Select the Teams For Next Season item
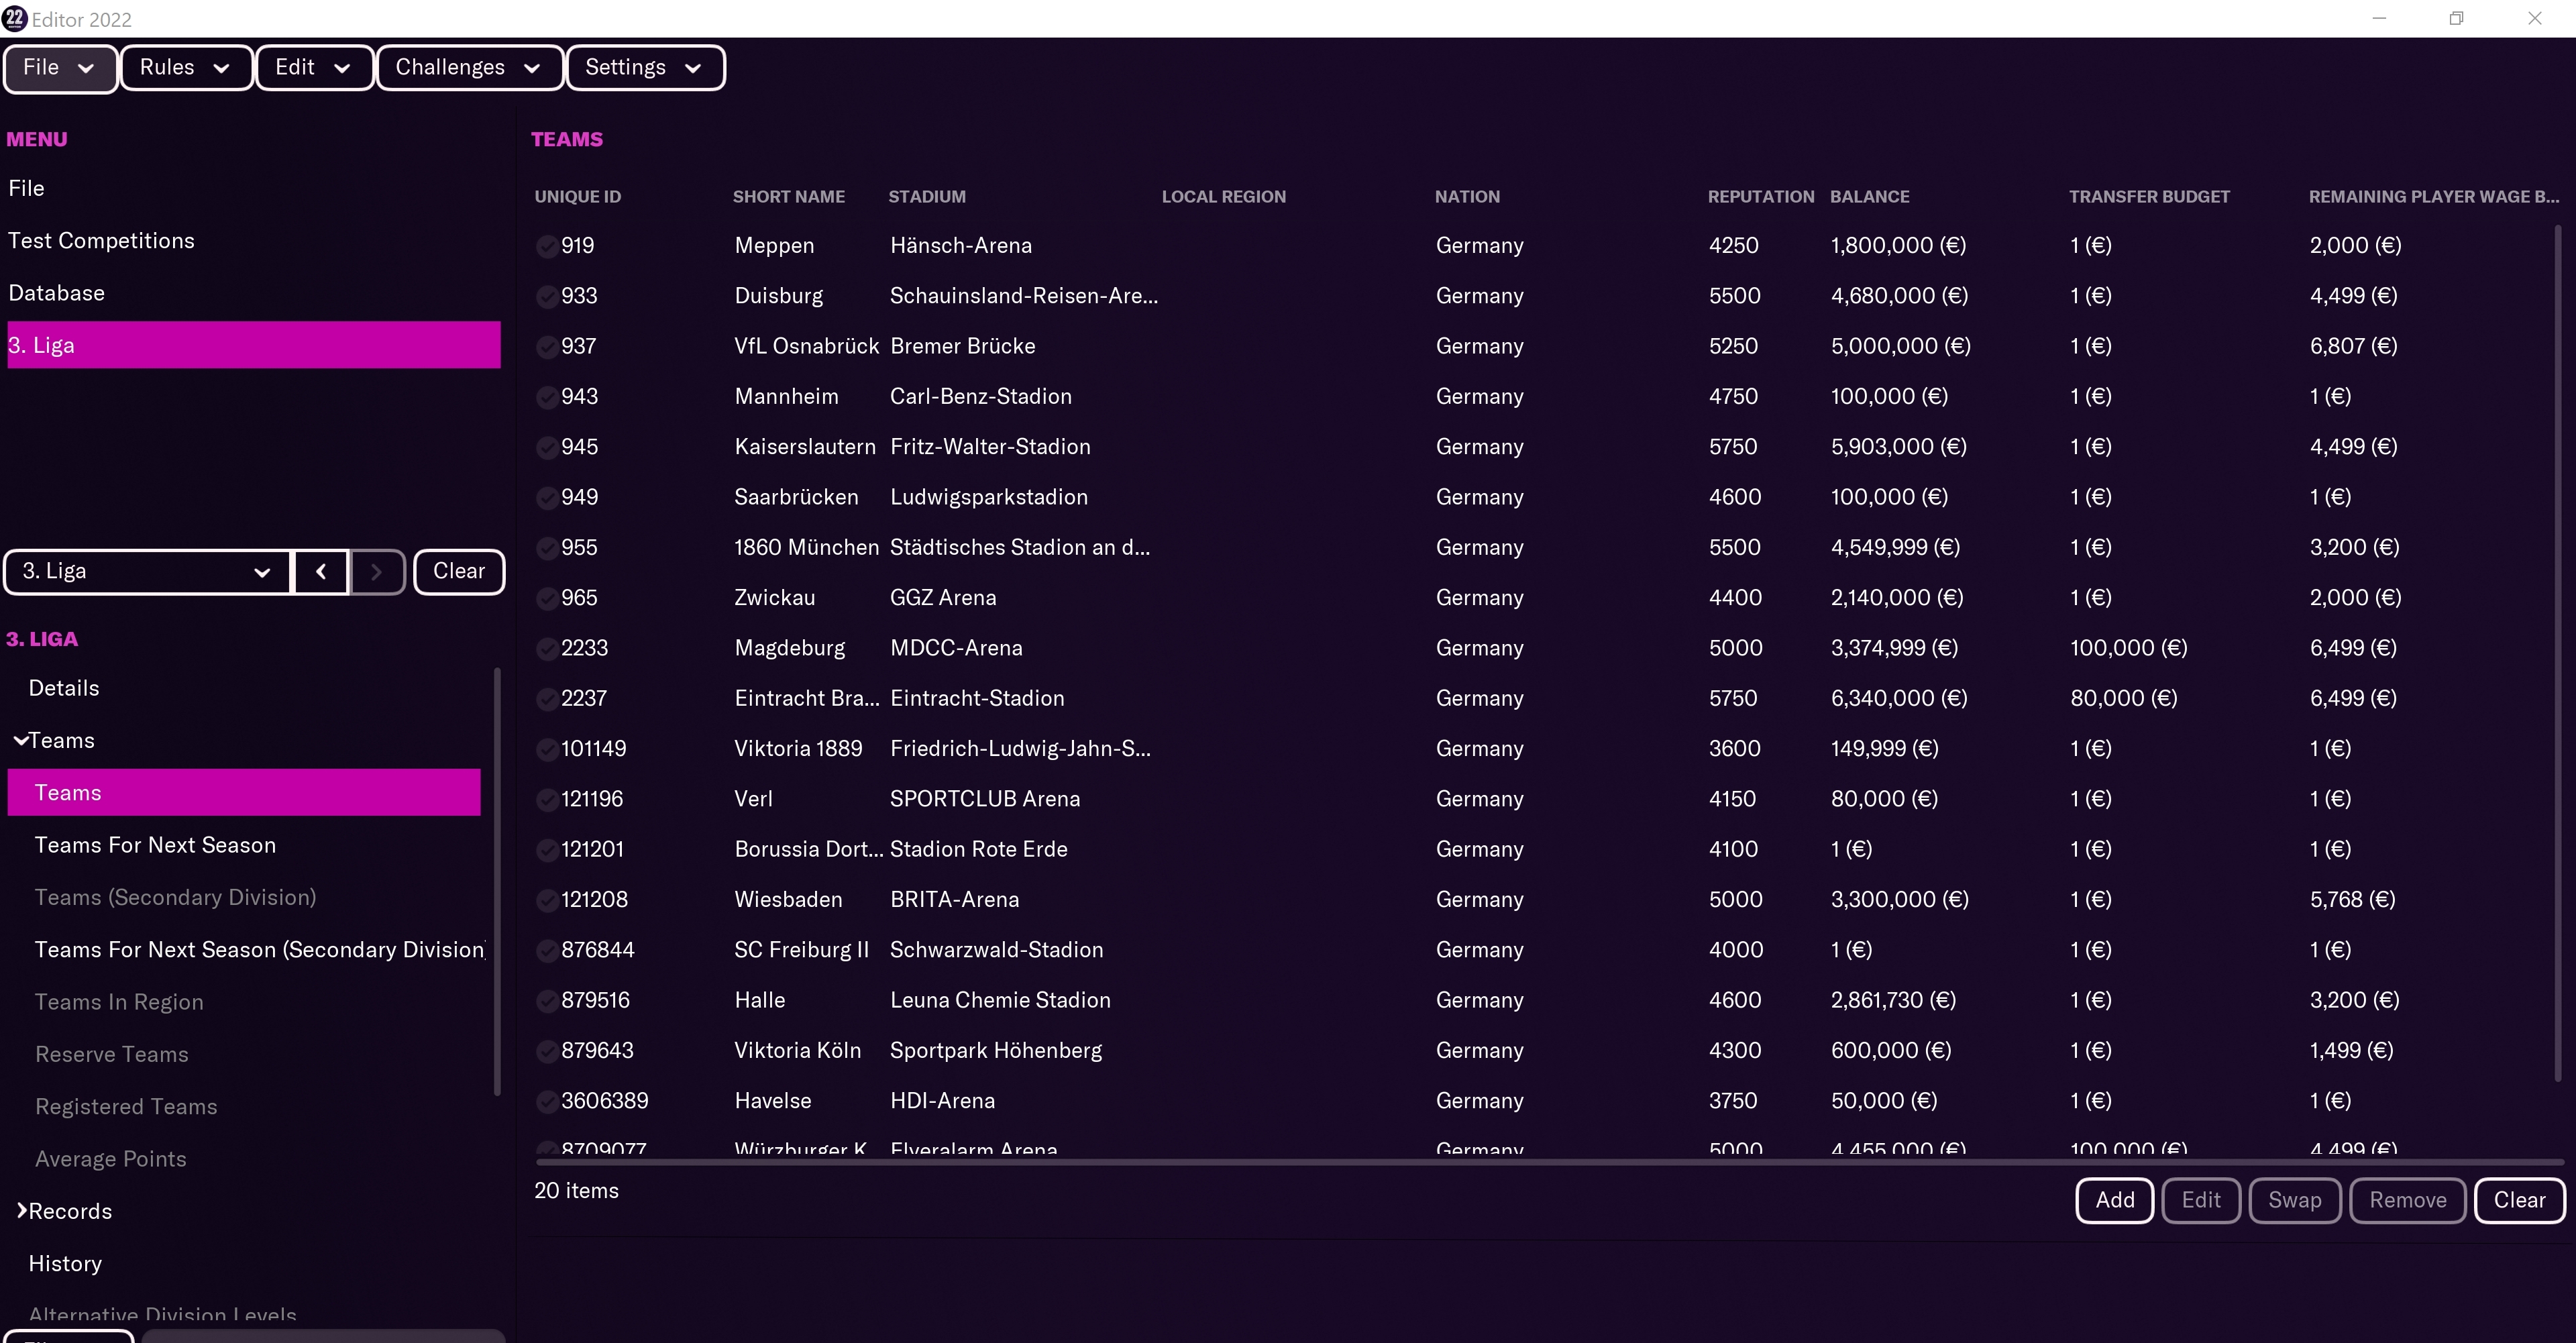Screen dimensions: 2576x1343 click(x=155, y=844)
